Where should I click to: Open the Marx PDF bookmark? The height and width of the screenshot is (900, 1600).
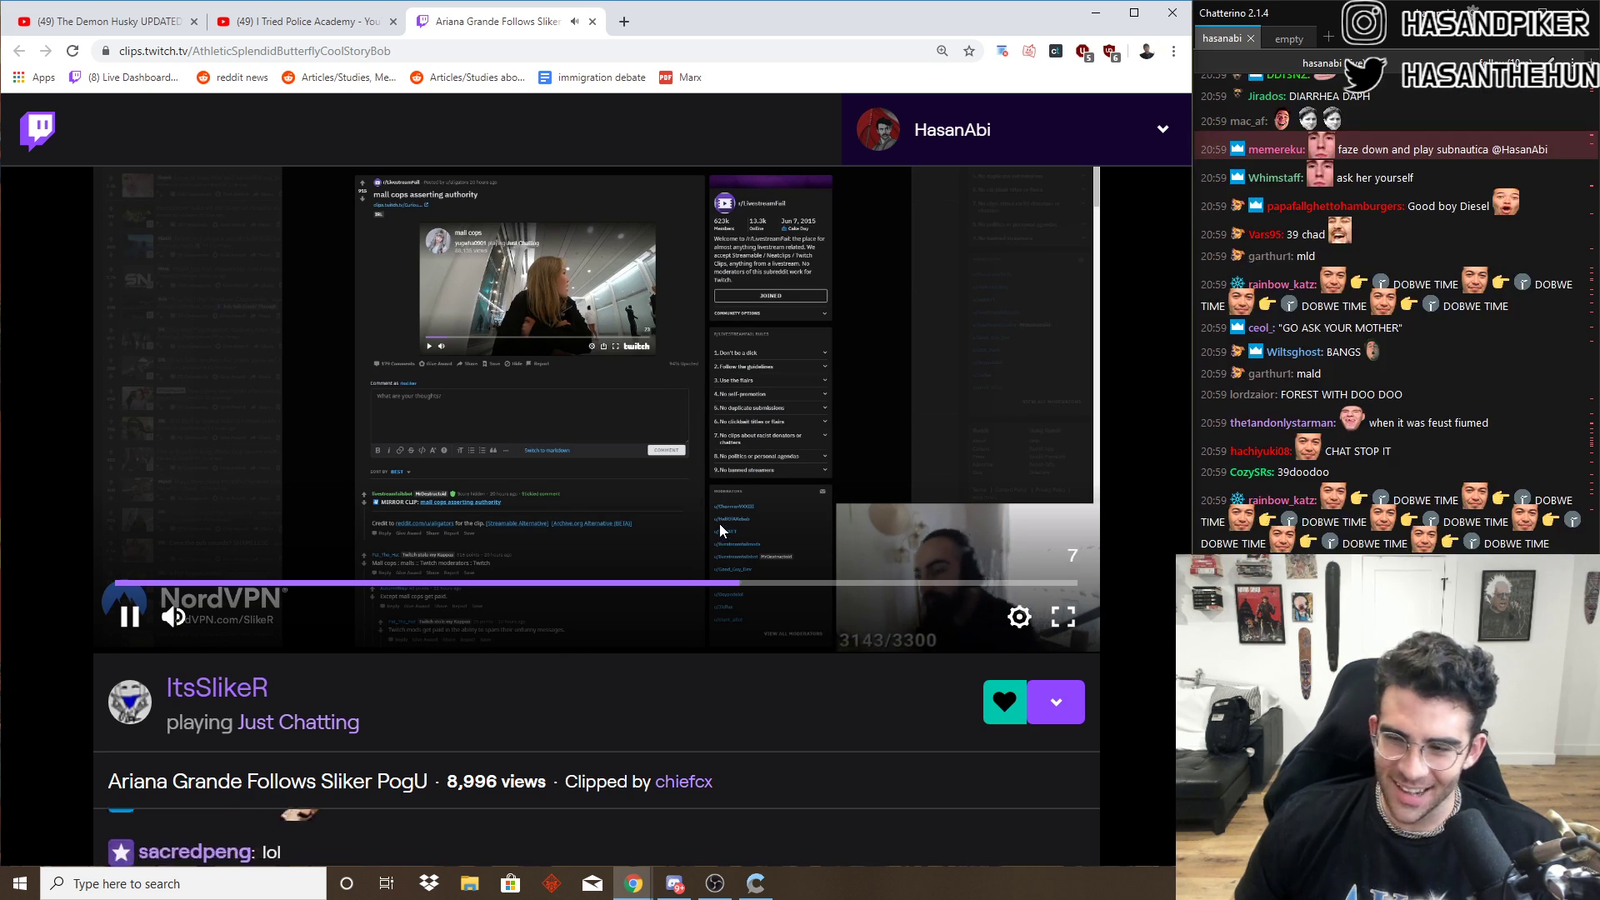tap(680, 77)
